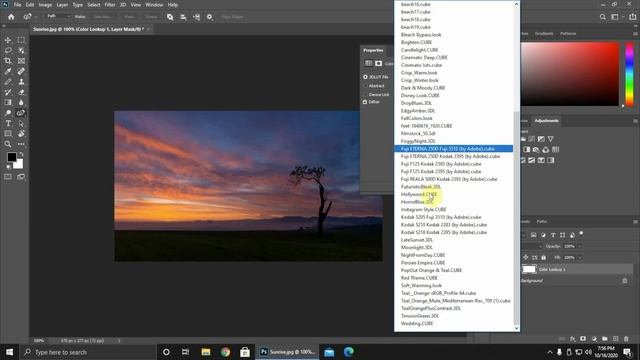Select the Freeform Pen tool
Screen dimensions: 640x360
(21, 113)
